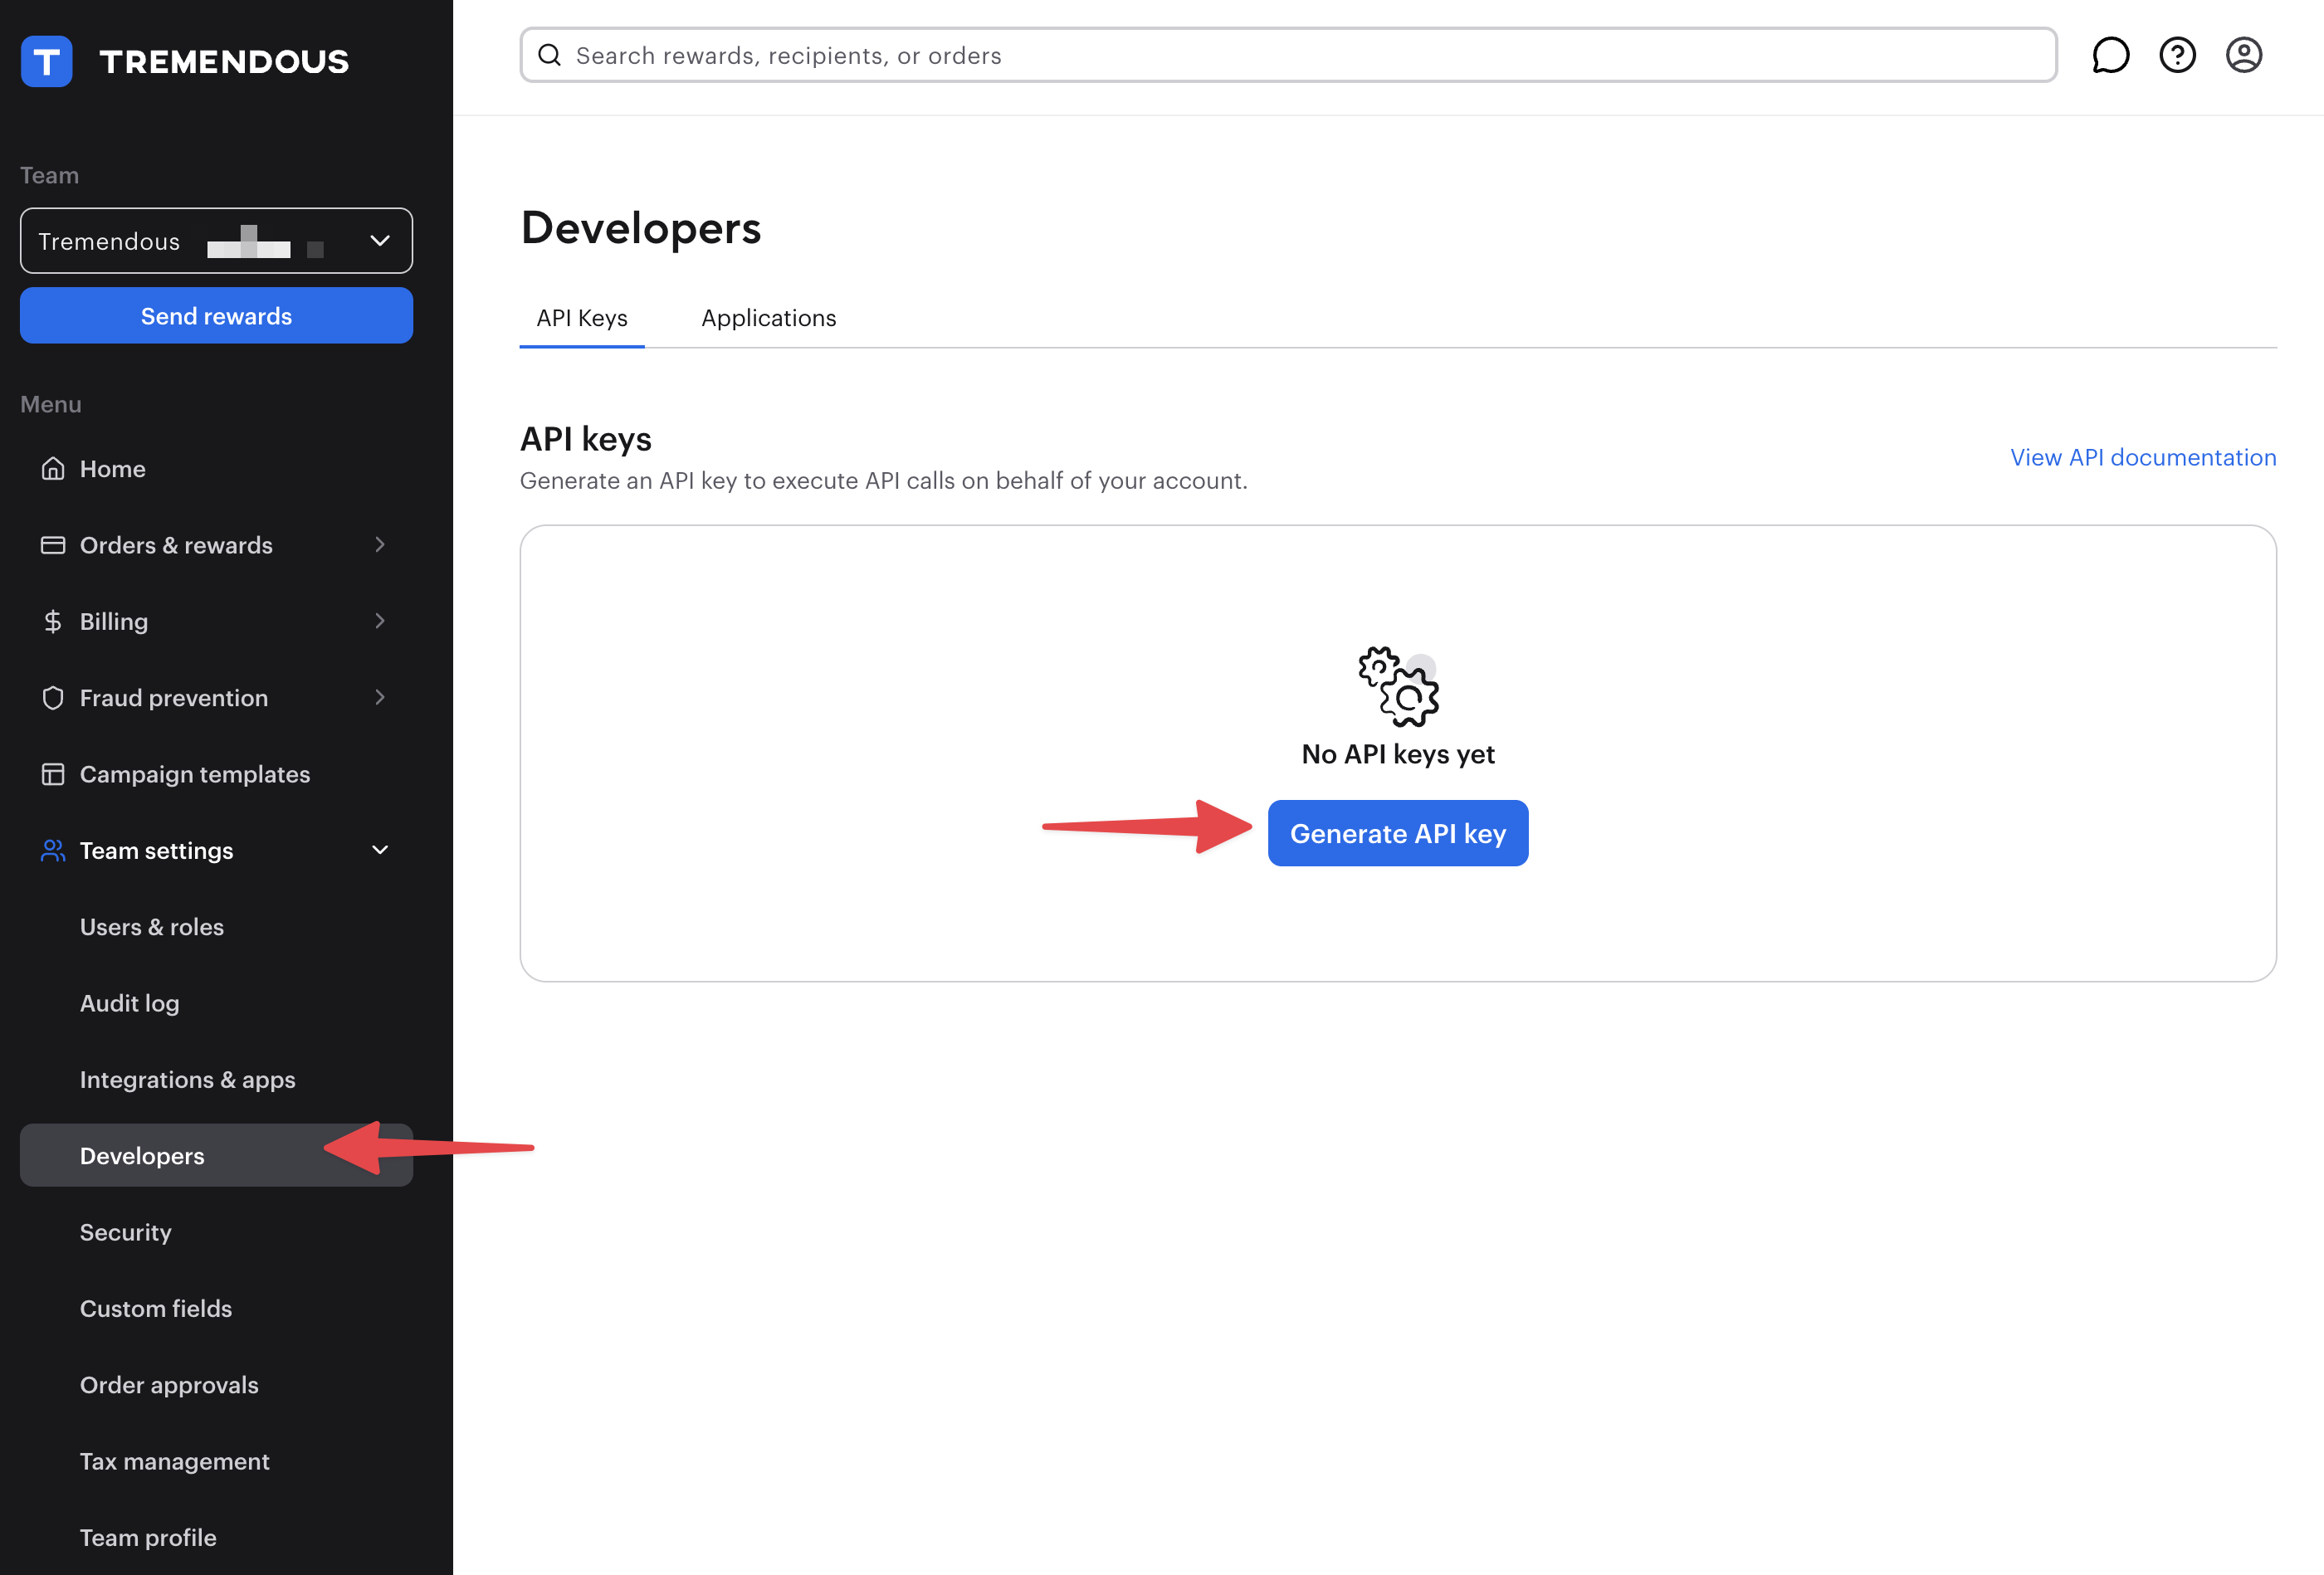Click the Generate API key button
Screen dimensions: 2324x1575
point(1397,833)
